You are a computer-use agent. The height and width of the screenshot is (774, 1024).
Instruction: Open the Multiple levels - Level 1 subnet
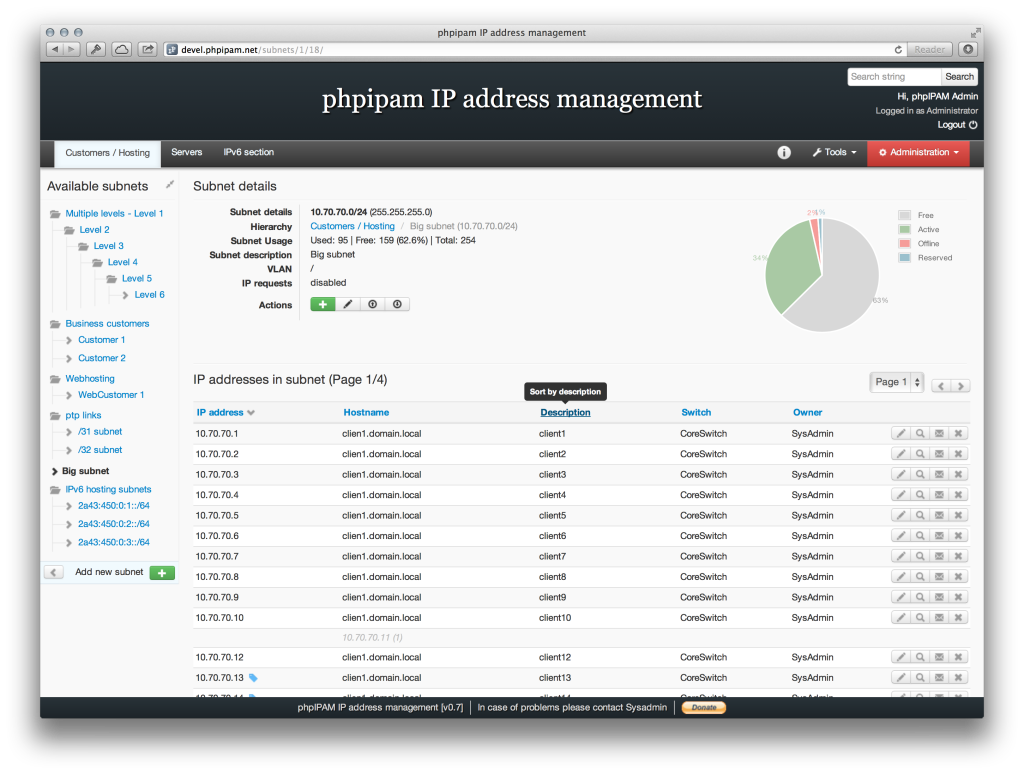114,214
